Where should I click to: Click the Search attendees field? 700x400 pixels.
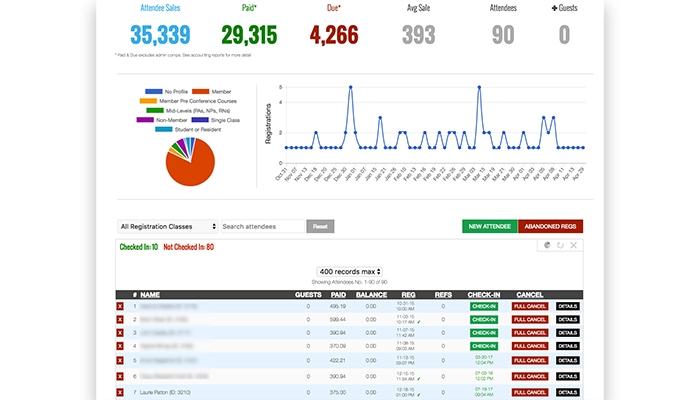point(263,226)
